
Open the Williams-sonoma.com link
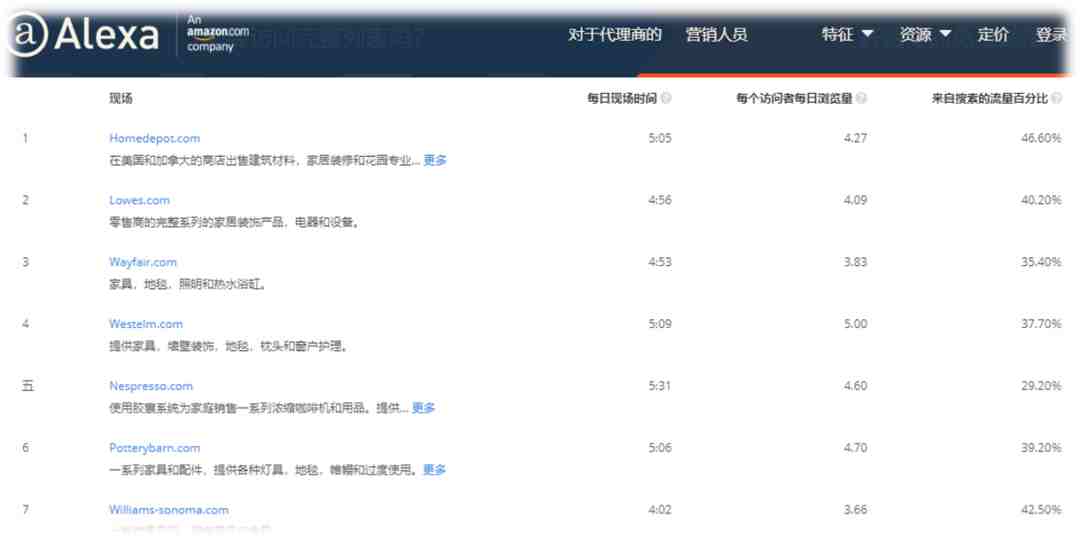coord(169,510)
